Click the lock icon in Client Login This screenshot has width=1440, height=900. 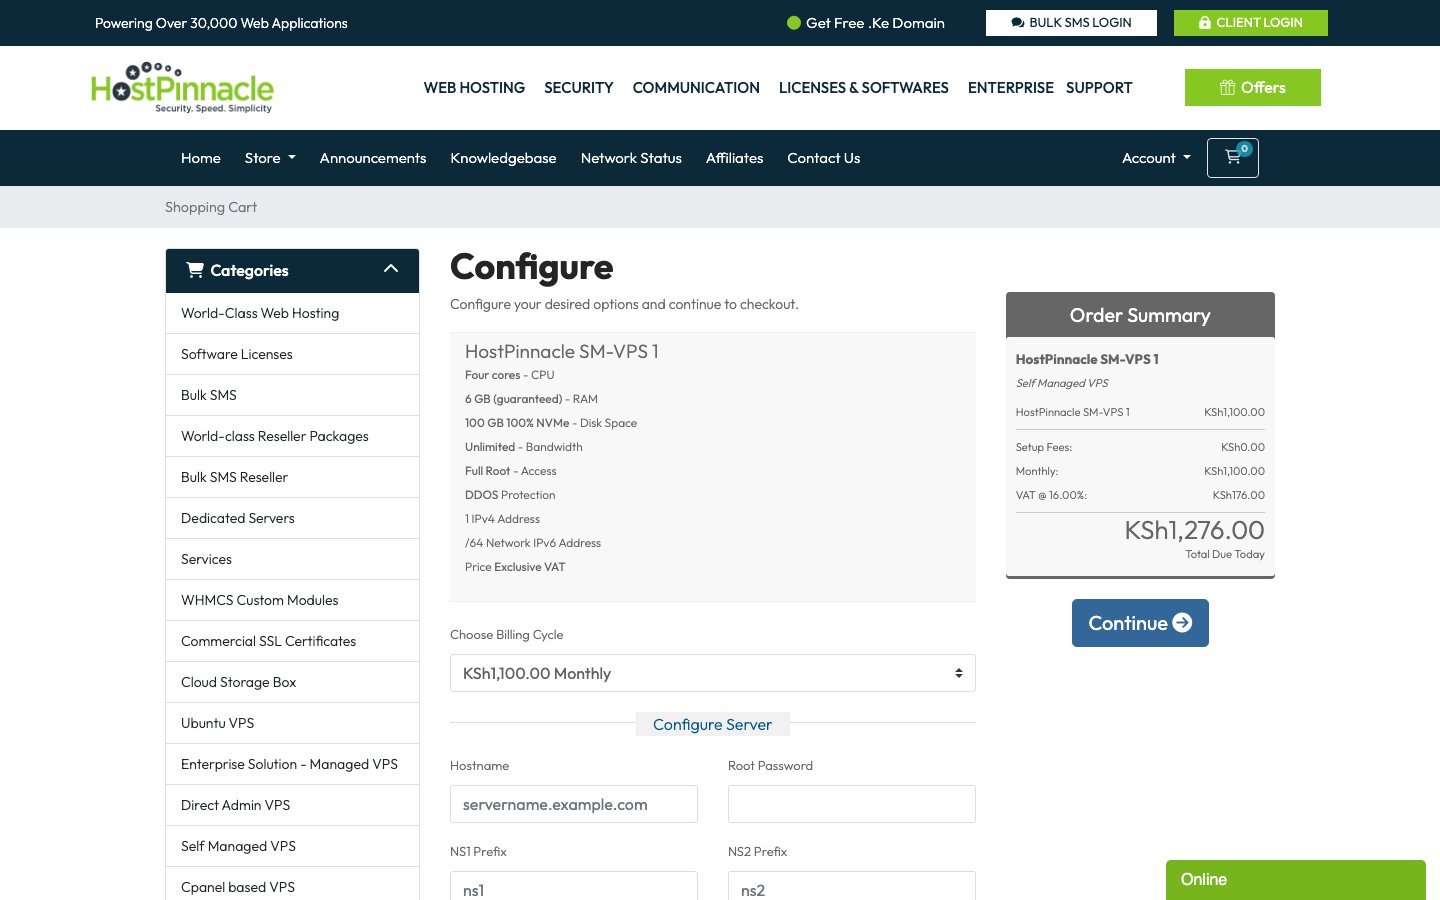click(x=1205, y=23)
